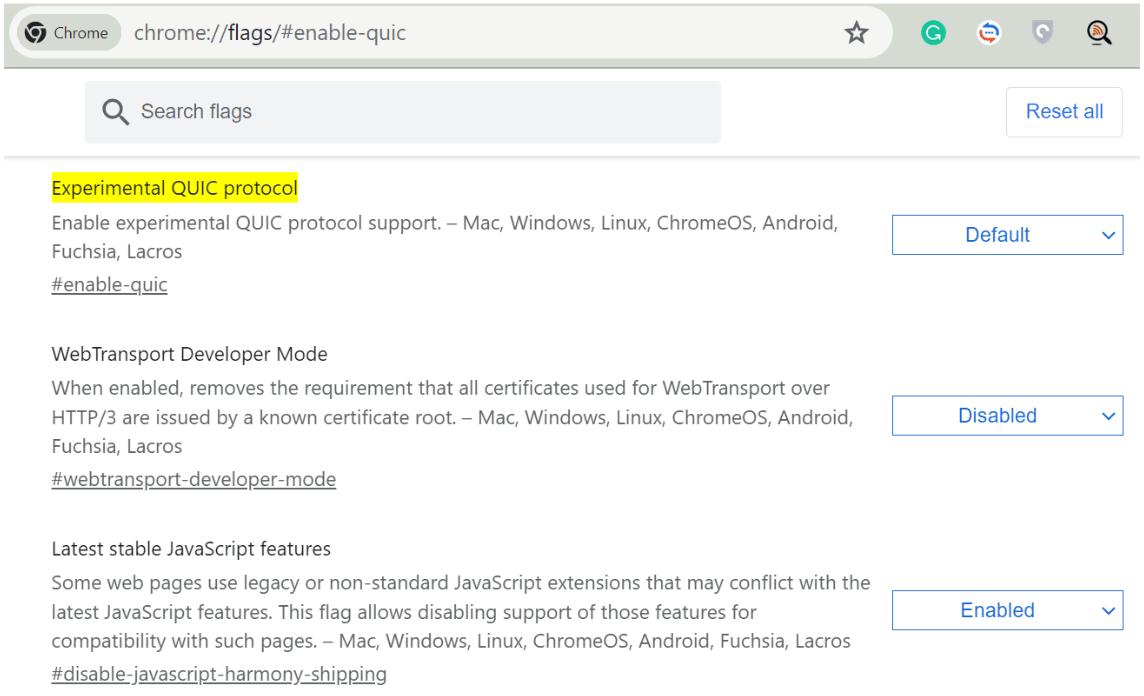Screen dimensions: 1144x696
Task: Open the WebTransport Developer Mode dropdown
Action: (x=1007, y=415)
